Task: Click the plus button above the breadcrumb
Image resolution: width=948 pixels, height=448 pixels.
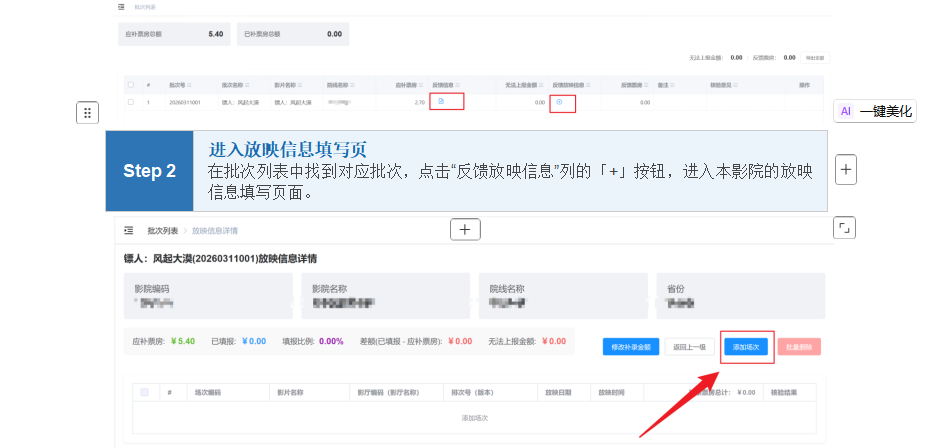Action: pos(465,229)
